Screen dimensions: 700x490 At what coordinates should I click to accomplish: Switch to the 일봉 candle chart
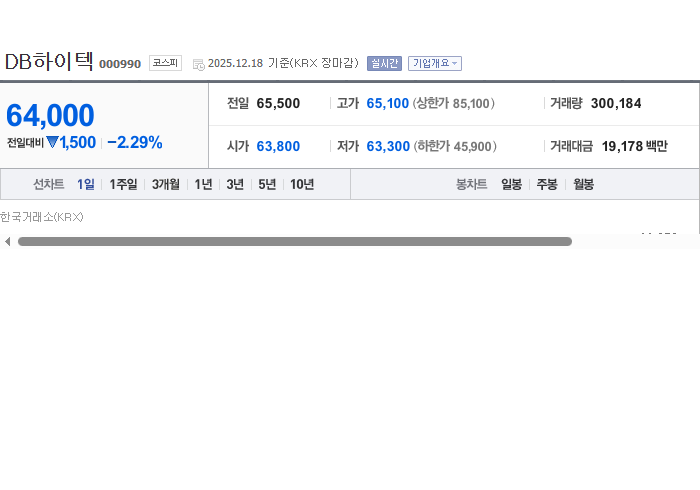[x=512, y=184]
